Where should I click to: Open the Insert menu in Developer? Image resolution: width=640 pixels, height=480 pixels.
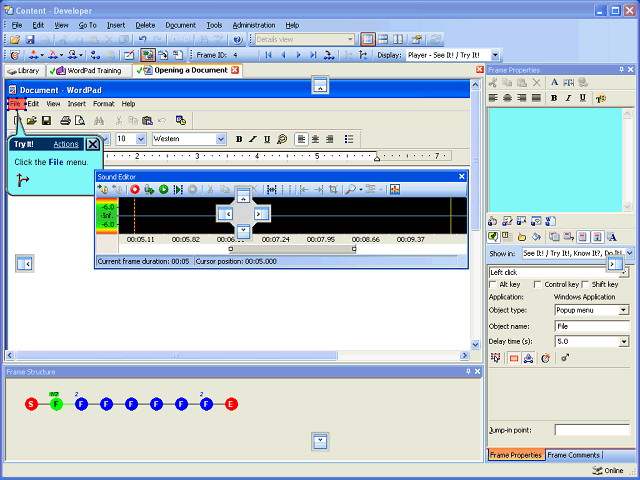point(116,25)
